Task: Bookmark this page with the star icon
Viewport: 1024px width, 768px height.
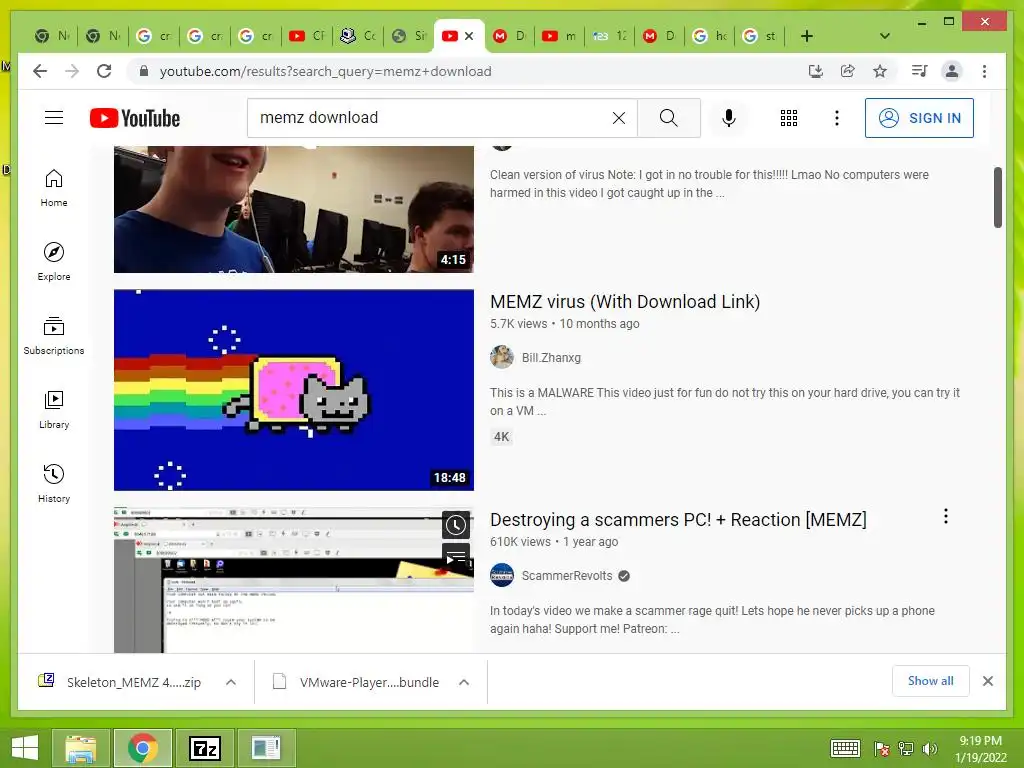Action: pyautogui.click(x=880, y=71)
